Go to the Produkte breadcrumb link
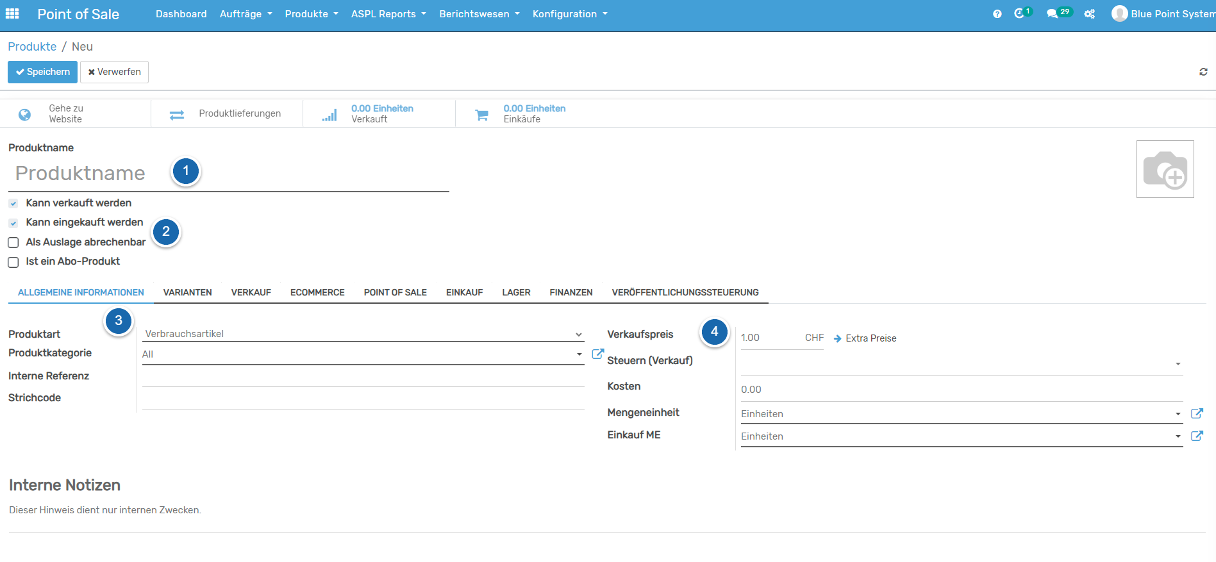Screen dimensions: 1216x562 tap(32, 47)
